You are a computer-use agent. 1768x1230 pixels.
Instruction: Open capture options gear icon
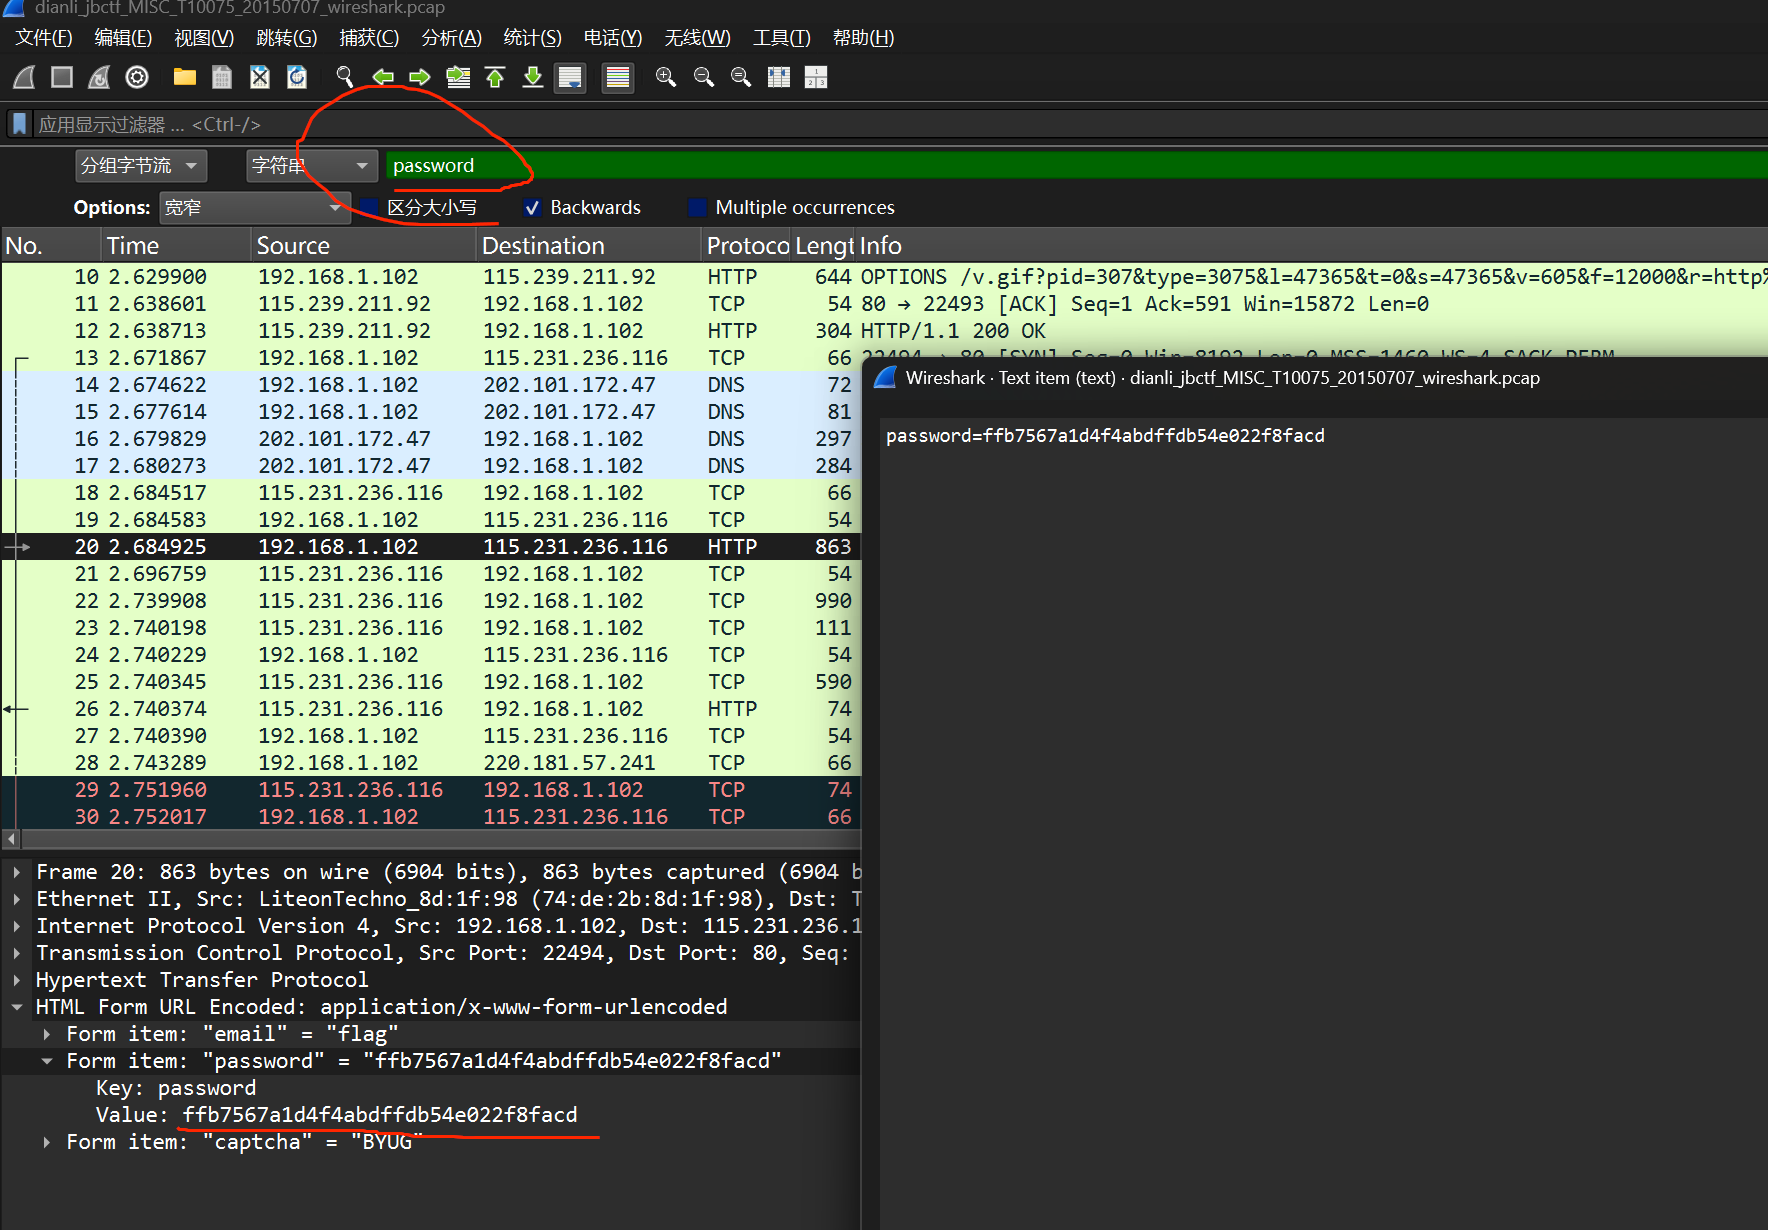(137, 77)
